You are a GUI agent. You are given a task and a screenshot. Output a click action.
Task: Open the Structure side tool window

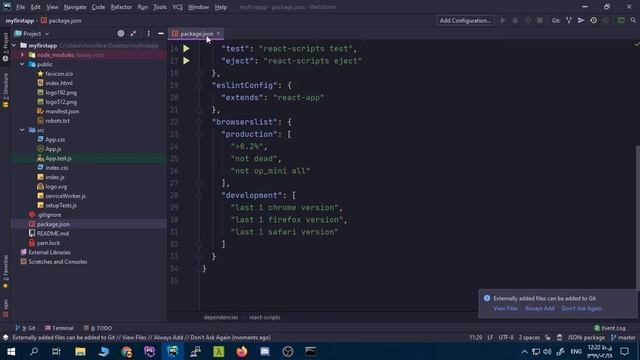(x=5, y=91)
